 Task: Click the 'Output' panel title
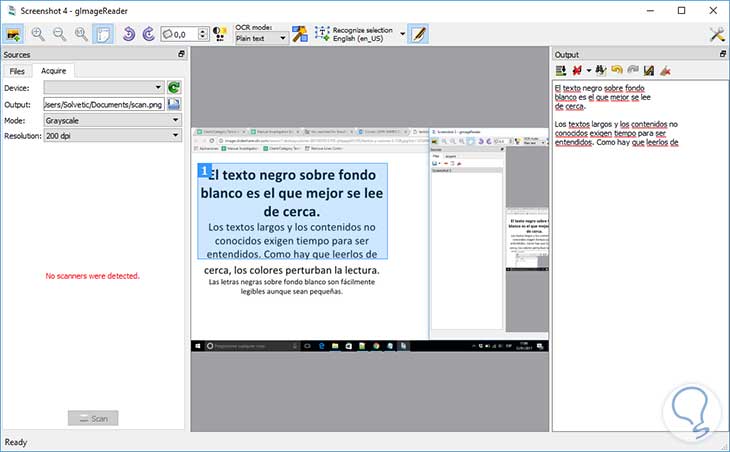(567, 54)
